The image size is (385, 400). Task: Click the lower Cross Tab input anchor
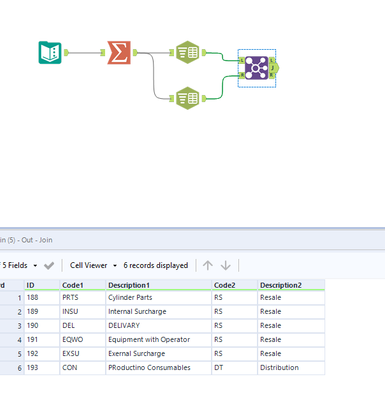(172, 98)
